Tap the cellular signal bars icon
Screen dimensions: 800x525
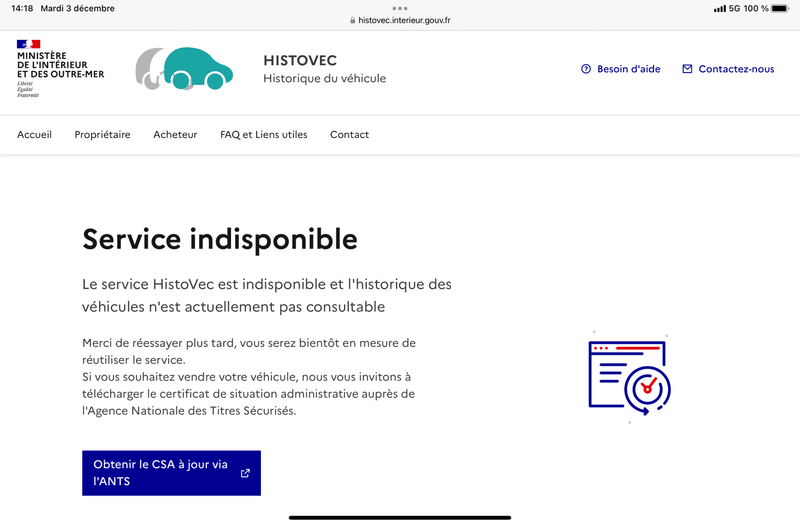click(x=720, y=9)
